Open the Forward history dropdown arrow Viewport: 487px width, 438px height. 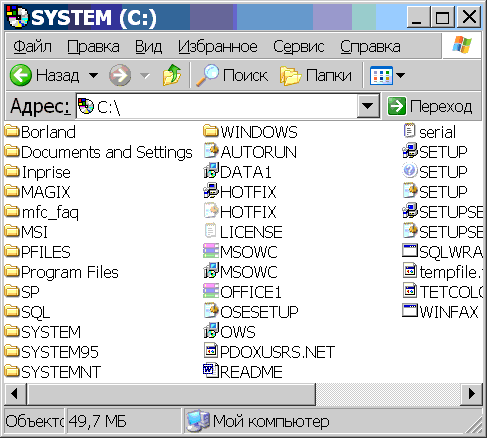(145, 76)
